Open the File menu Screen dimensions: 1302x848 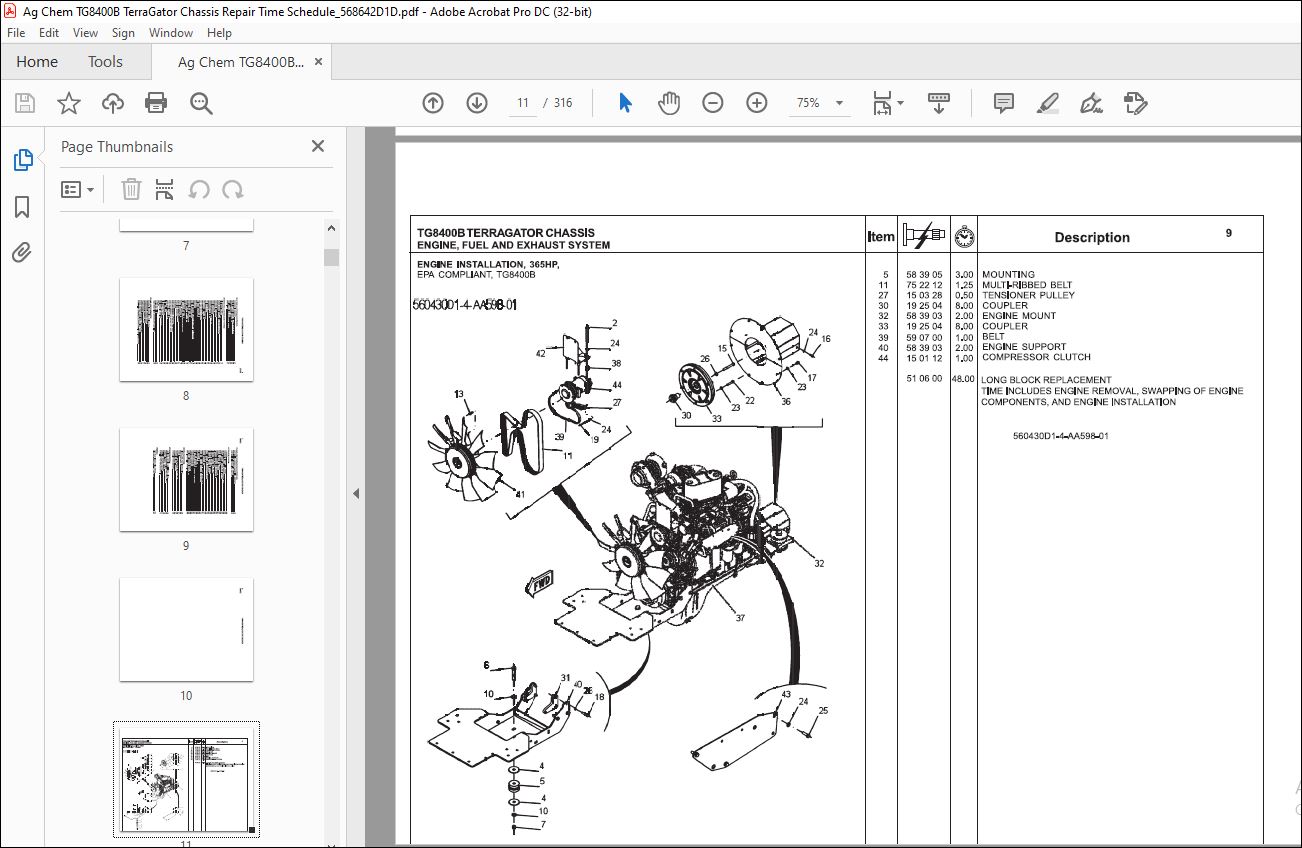pyautogui.click(x=16, y=33)
